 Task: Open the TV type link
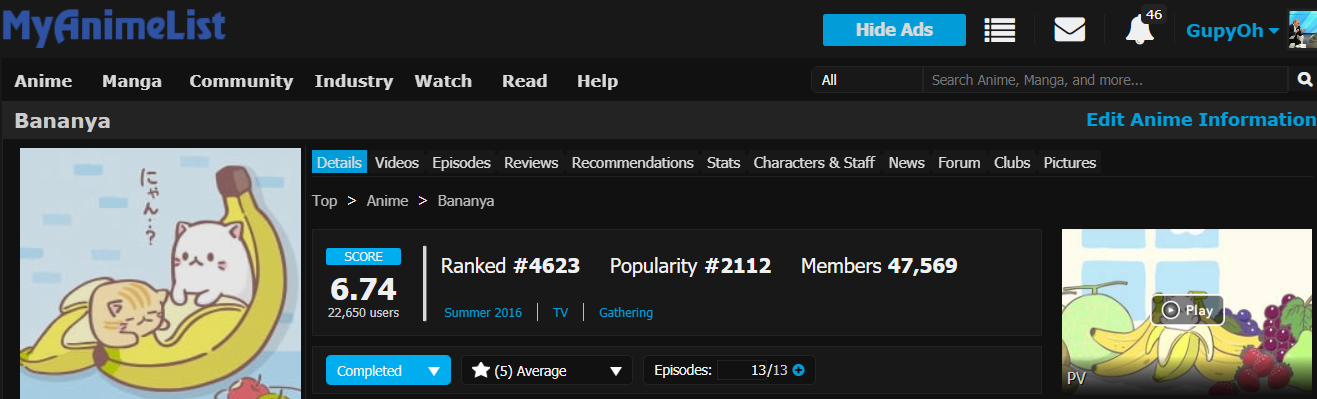click(560, 313)
